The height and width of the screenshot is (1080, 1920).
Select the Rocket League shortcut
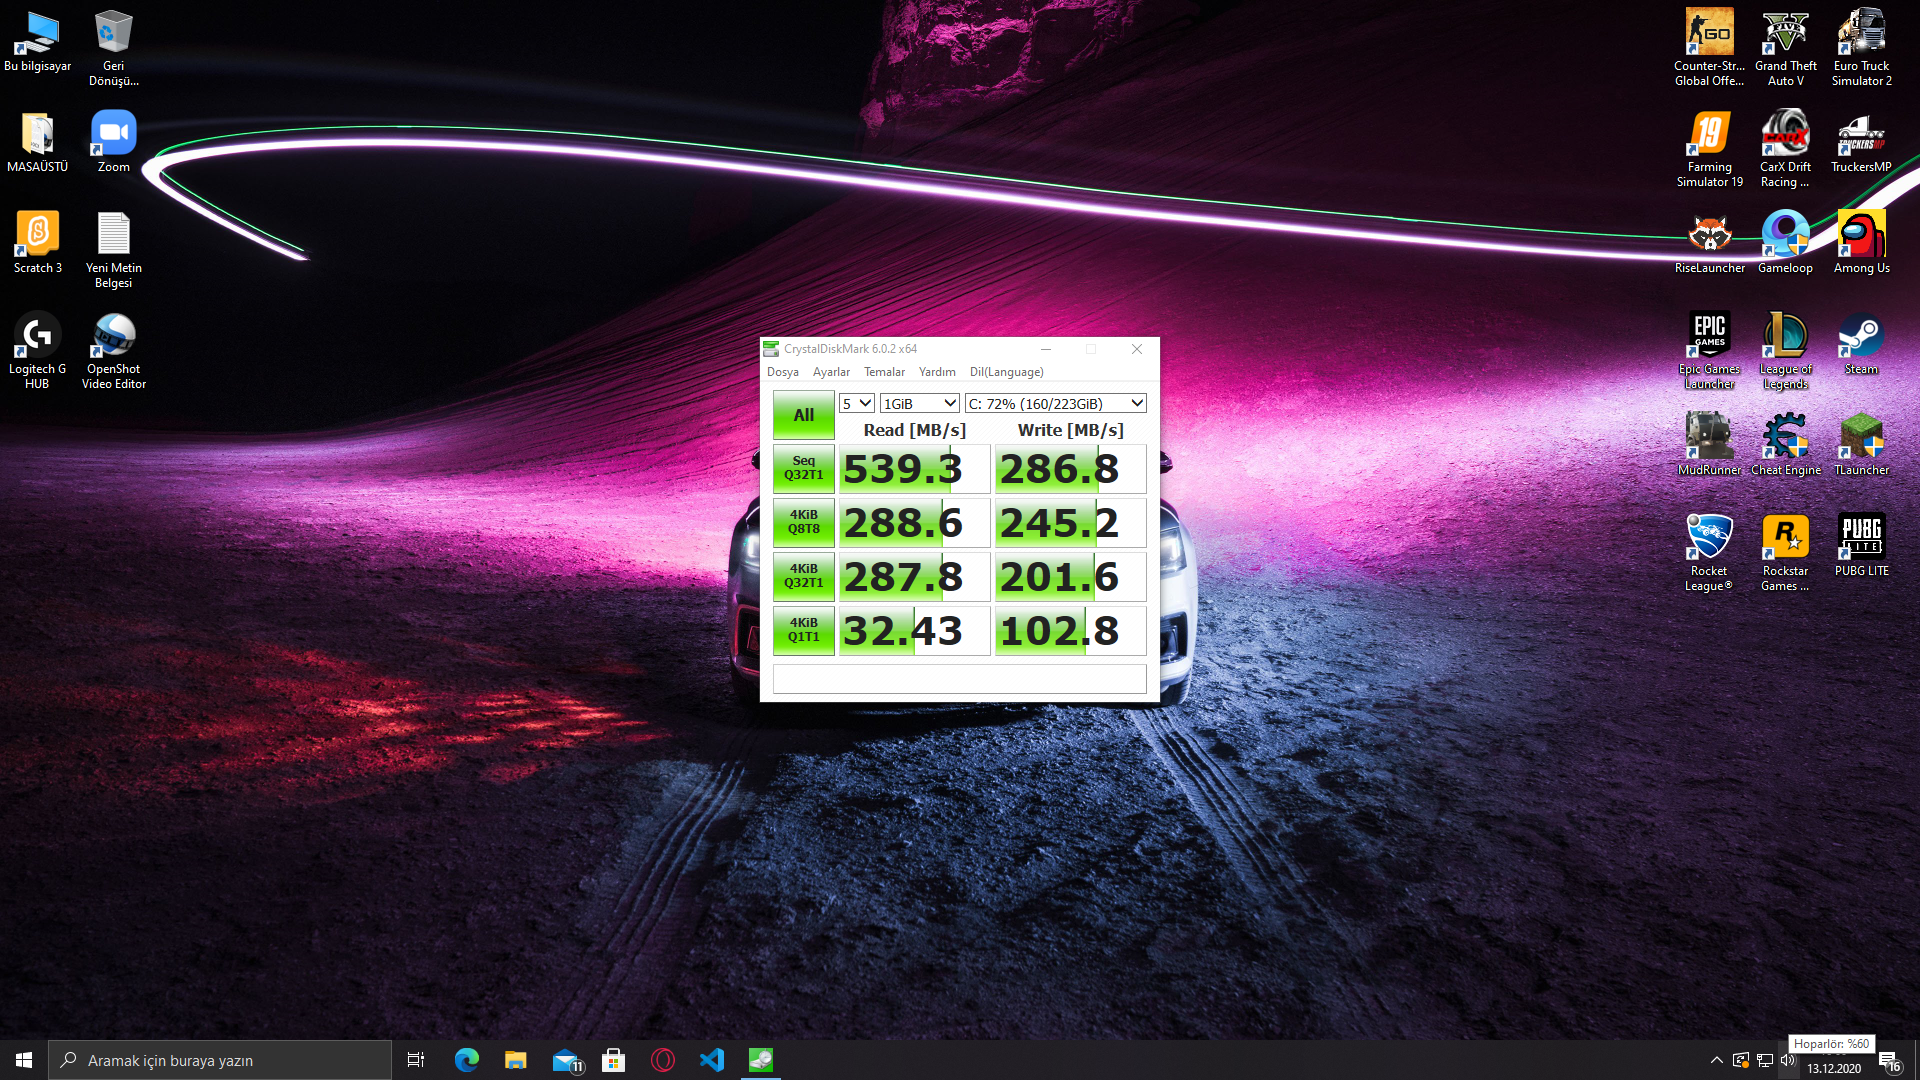click(1710, 553)
